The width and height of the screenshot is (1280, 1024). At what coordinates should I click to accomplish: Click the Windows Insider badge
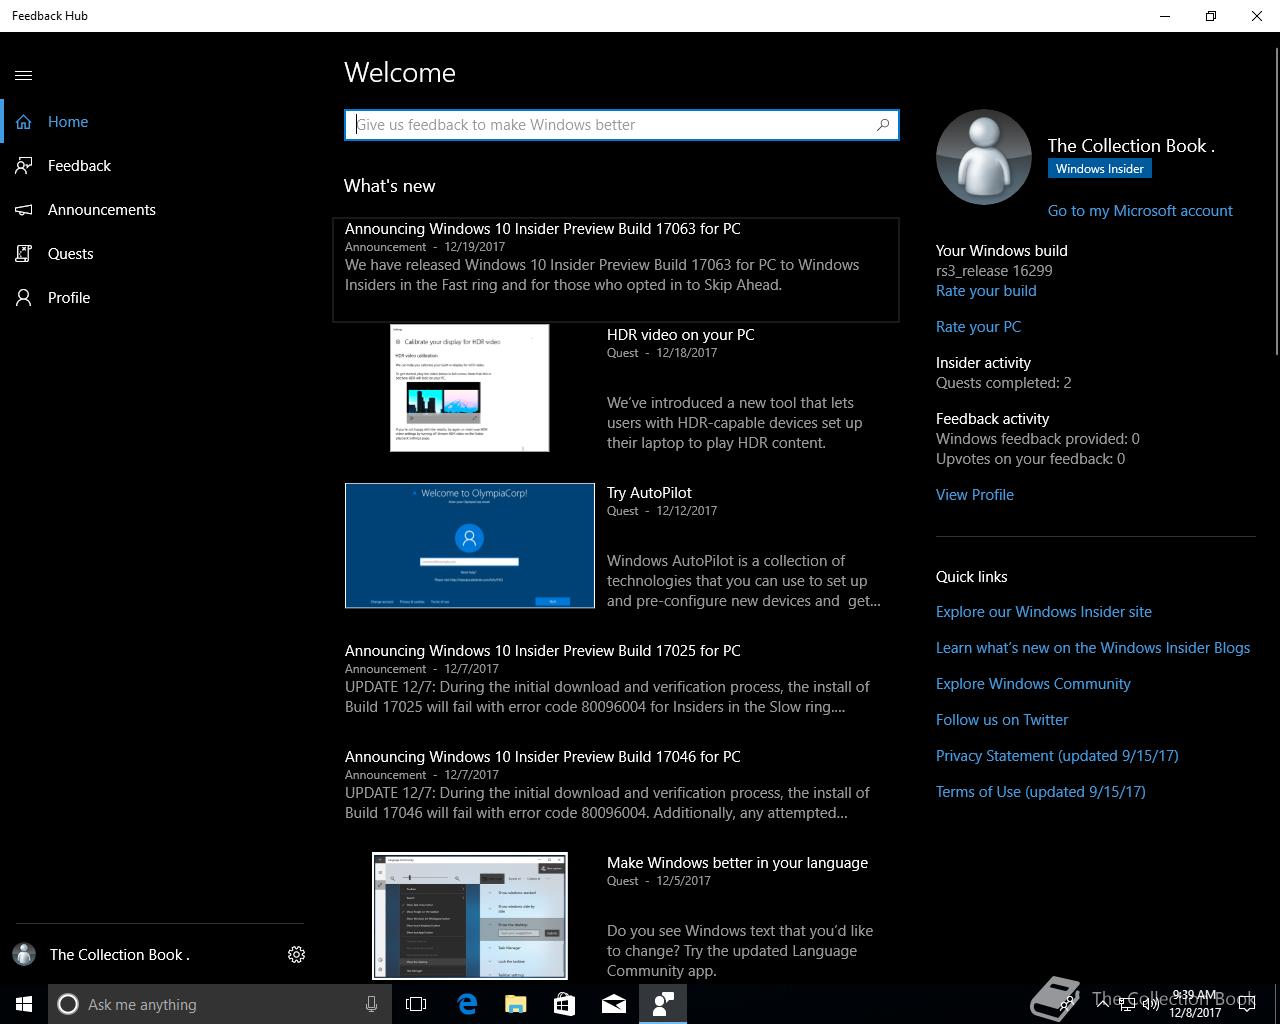(1100, 169)
